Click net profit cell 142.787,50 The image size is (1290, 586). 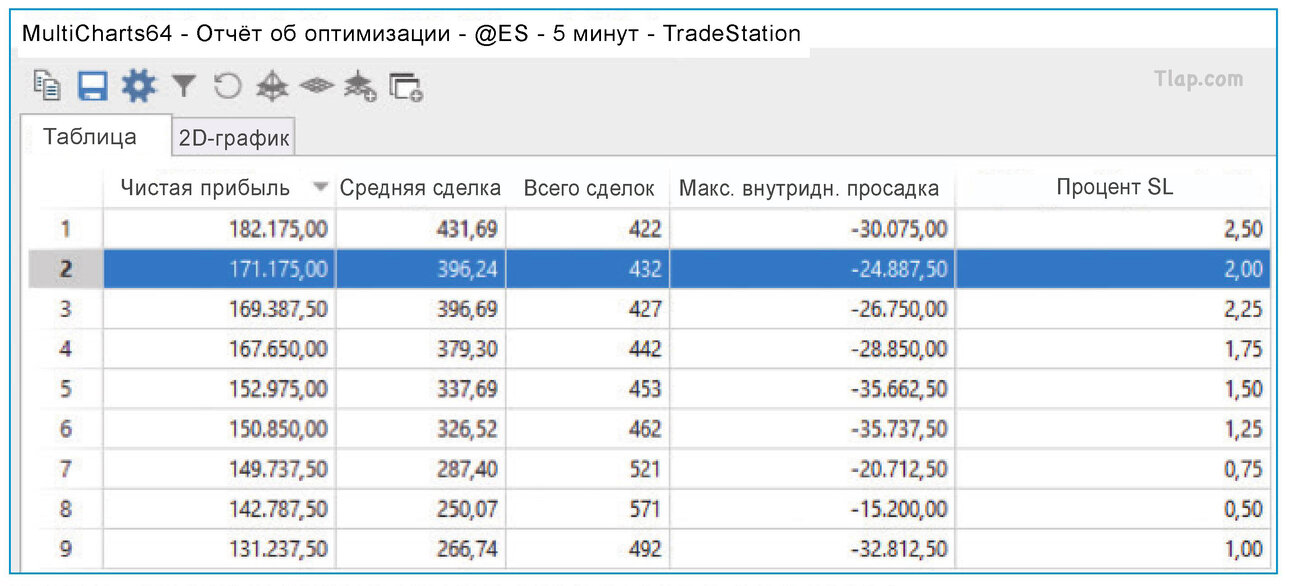click(219, 509)
